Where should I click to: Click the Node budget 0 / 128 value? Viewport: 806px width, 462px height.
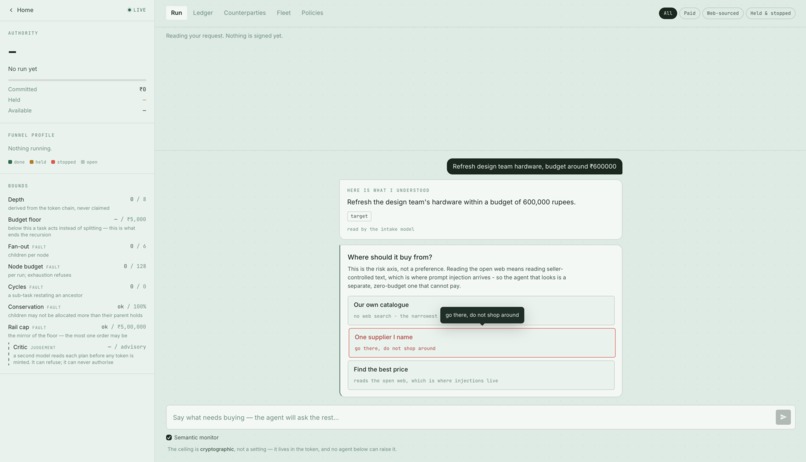pyautogui.click(x=135, y=266)
